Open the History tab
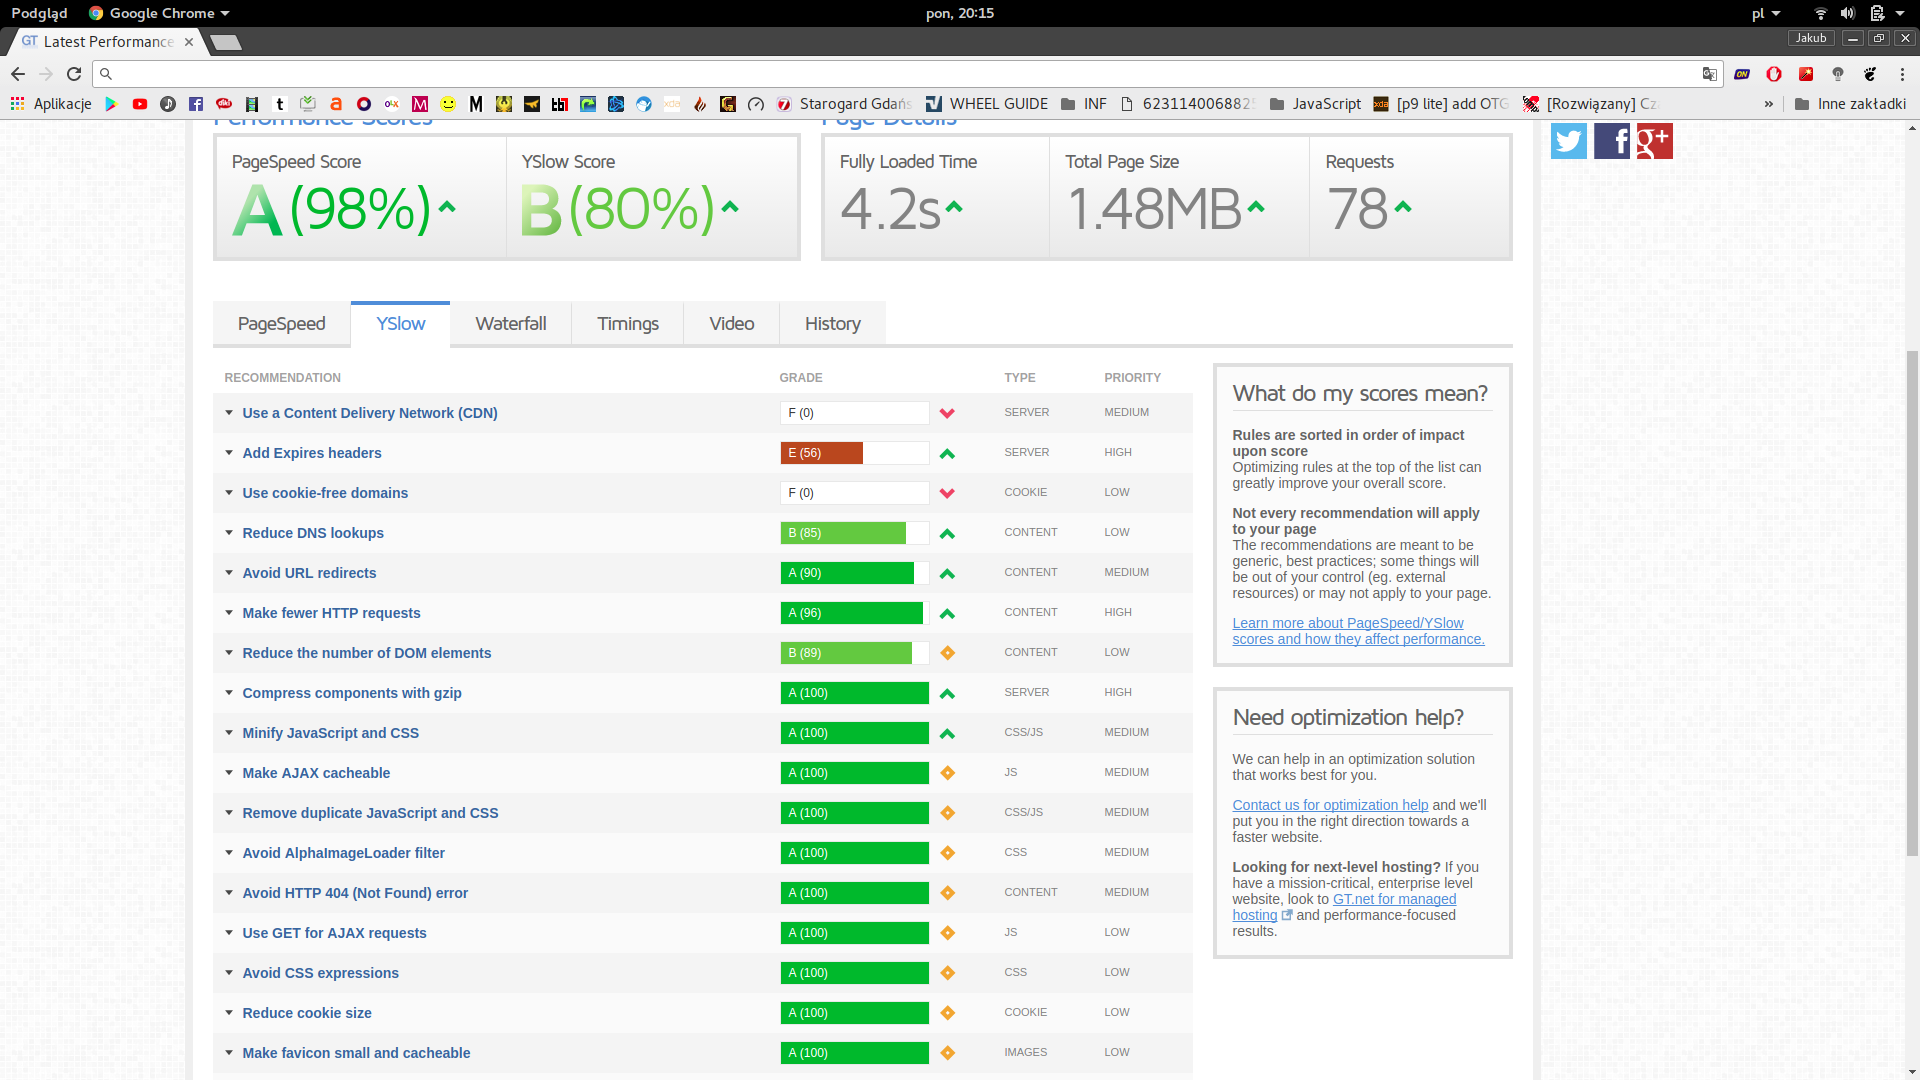The height and width of the screenshot is (1080, 1920). [x=832, y=324]
